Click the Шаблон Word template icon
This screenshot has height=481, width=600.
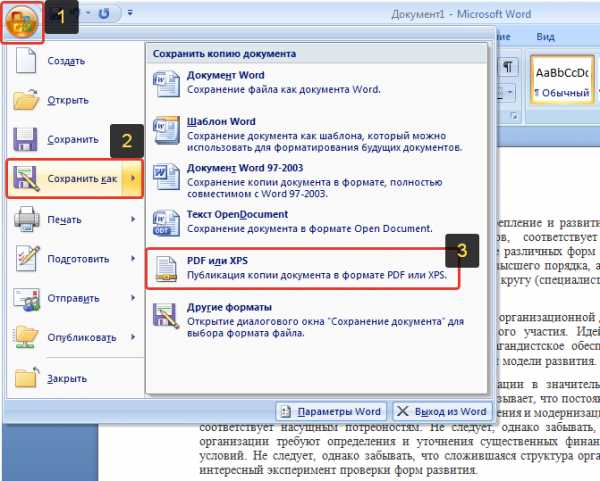[166, 130]
